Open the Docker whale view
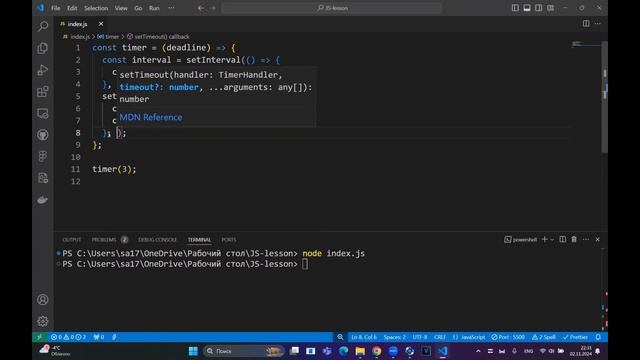 pos(43,200)
